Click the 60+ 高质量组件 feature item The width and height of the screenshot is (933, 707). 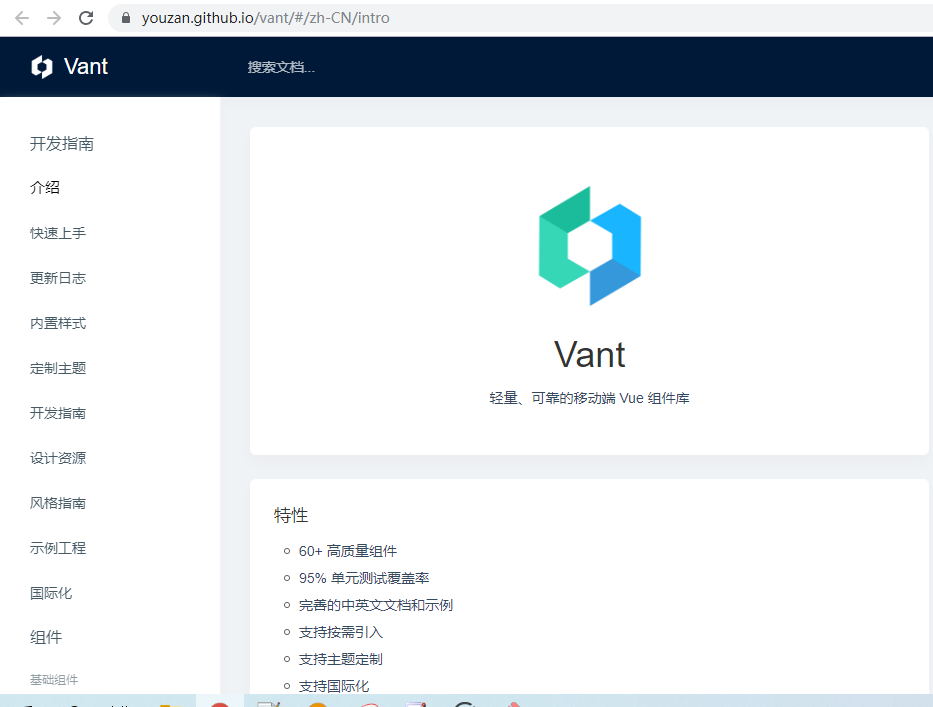pyautogui.click(x=348, y=550)
